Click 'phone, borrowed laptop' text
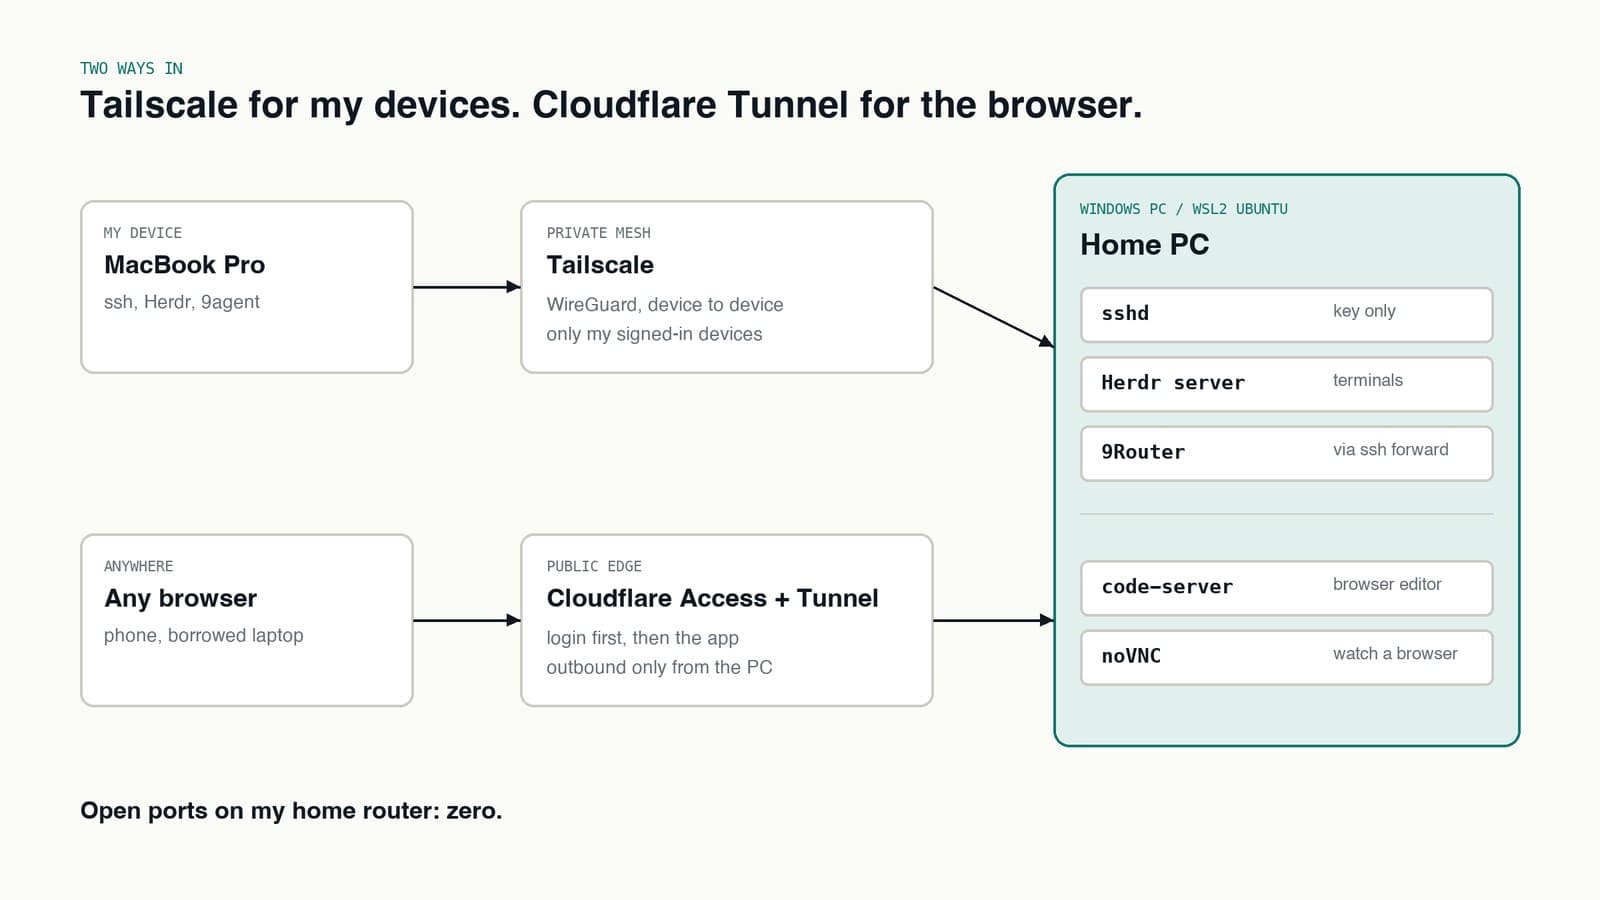The image size is (1600, 900). (204, 635)
